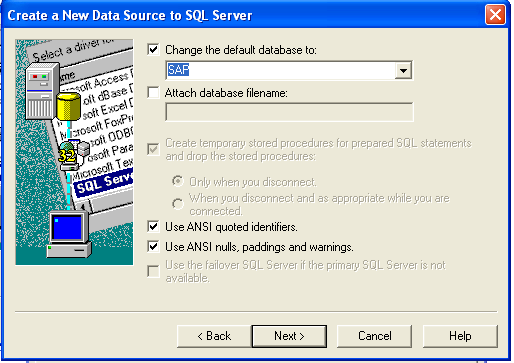The image size is (514, 363).
Task: Select When you disconnect and as appropriate option
Action: pos(178,204)
